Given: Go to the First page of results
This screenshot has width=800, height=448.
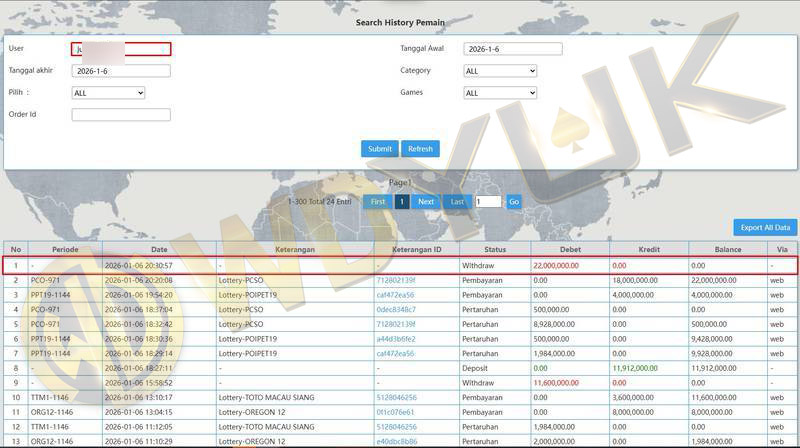Looking at the screenshot, I should click(x=377, y=201).
